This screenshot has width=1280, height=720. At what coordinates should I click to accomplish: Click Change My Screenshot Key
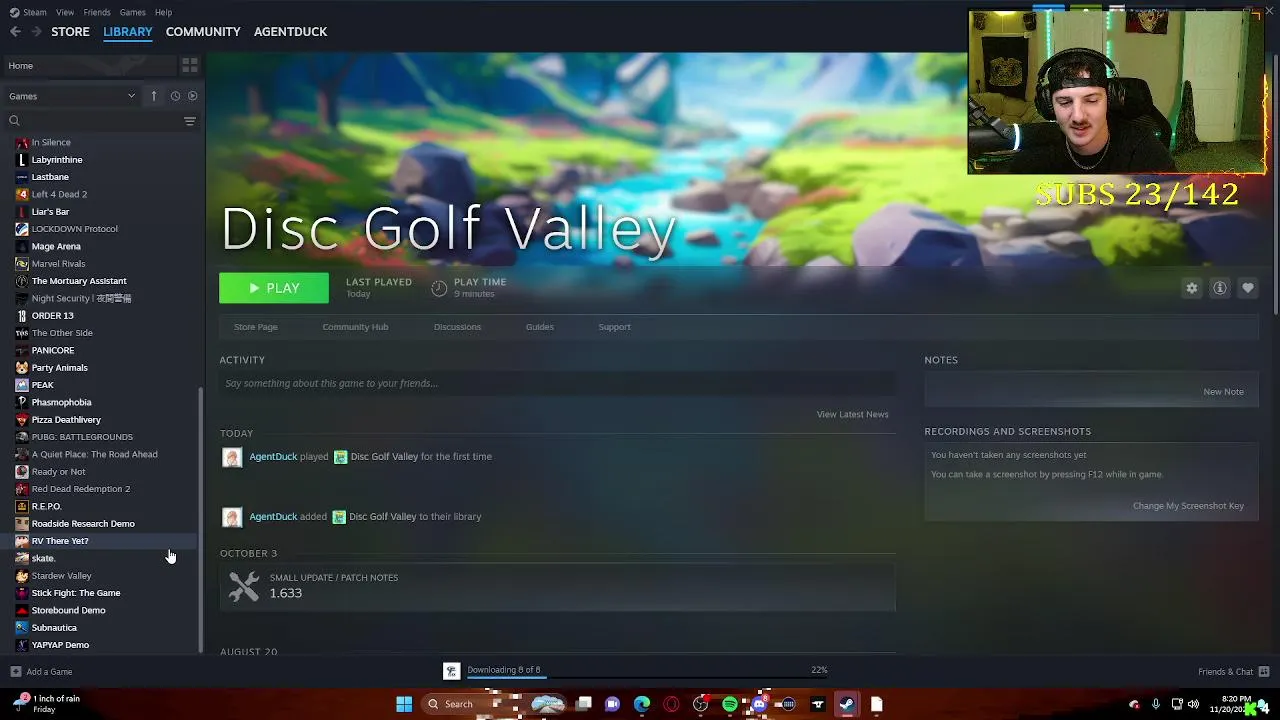point(1188,506)
